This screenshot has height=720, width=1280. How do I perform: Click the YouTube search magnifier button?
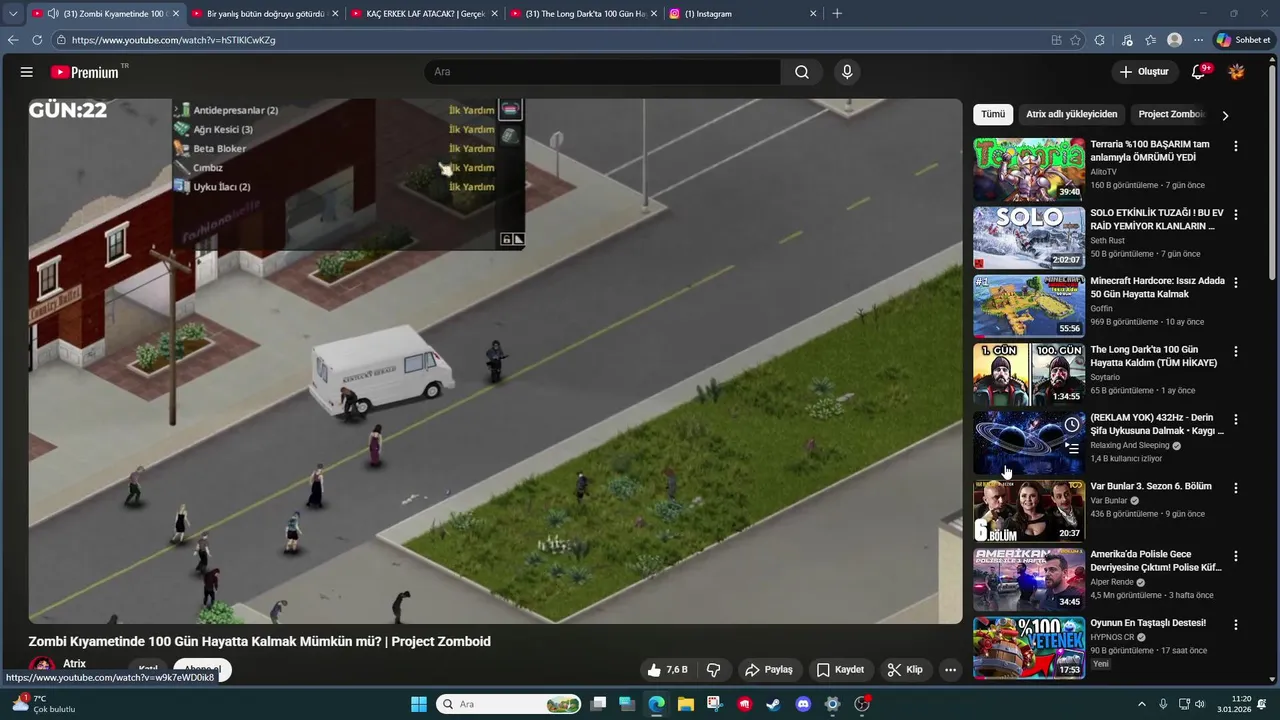point(802,72)
